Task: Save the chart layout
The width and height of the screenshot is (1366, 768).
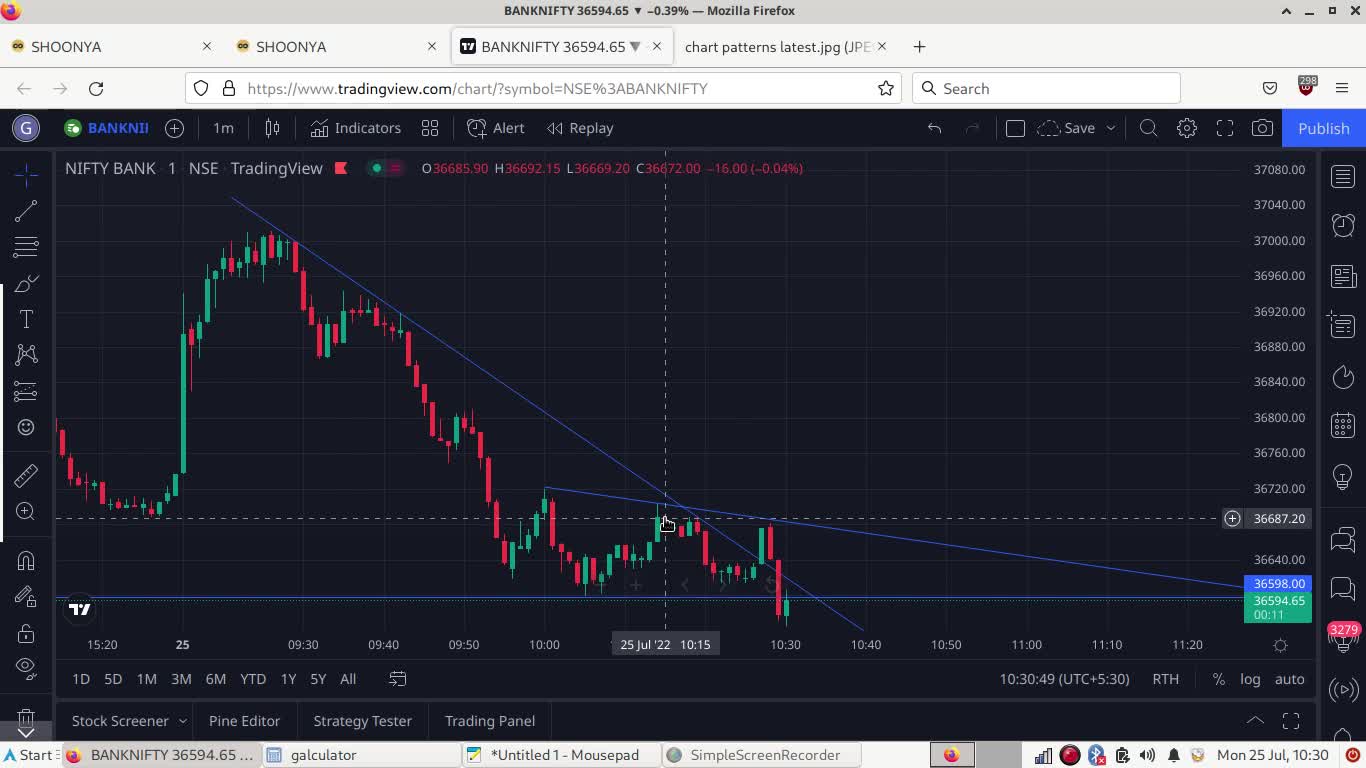Action: 1066,128
